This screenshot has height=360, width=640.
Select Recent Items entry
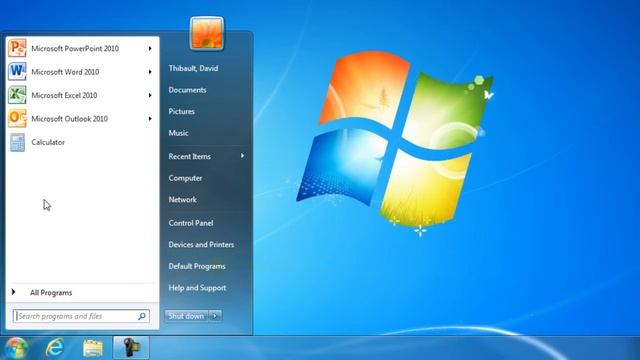point(189,156)
